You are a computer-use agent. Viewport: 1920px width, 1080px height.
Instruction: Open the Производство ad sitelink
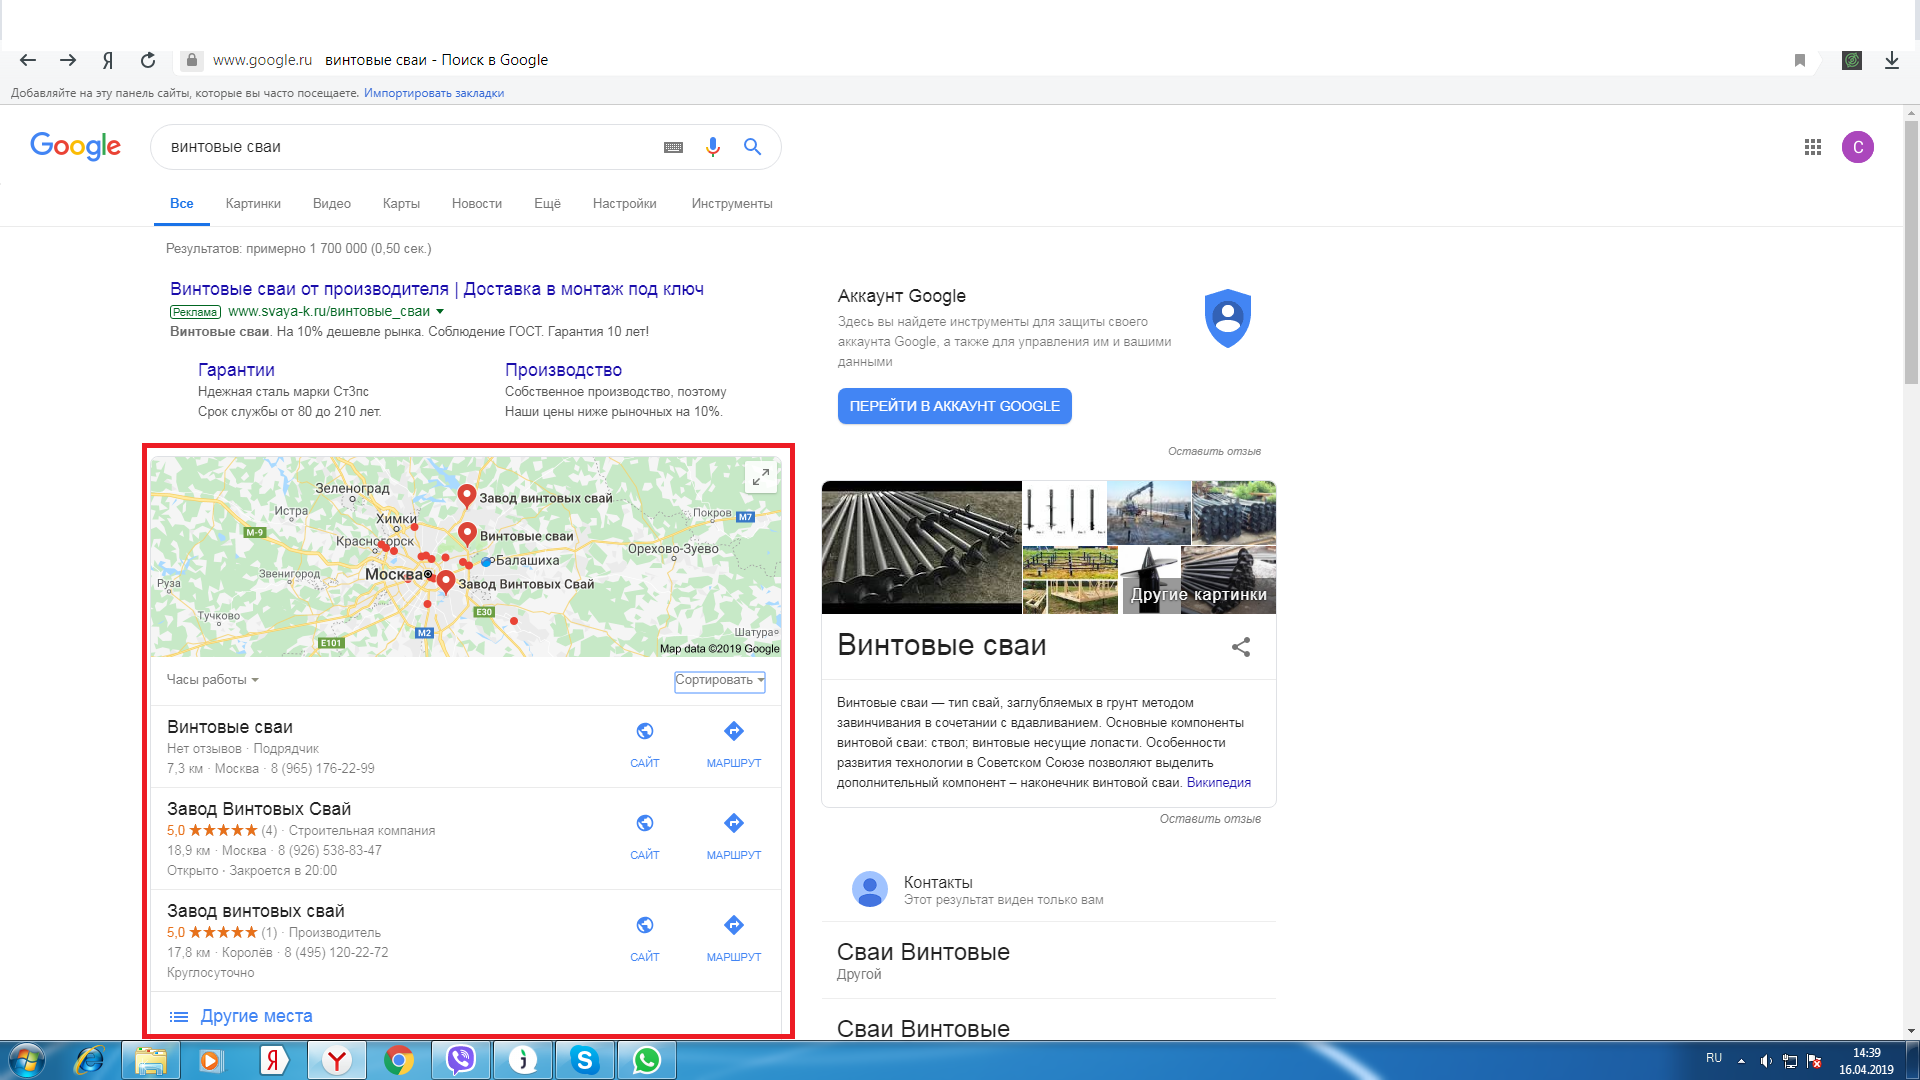click(563, 370)
